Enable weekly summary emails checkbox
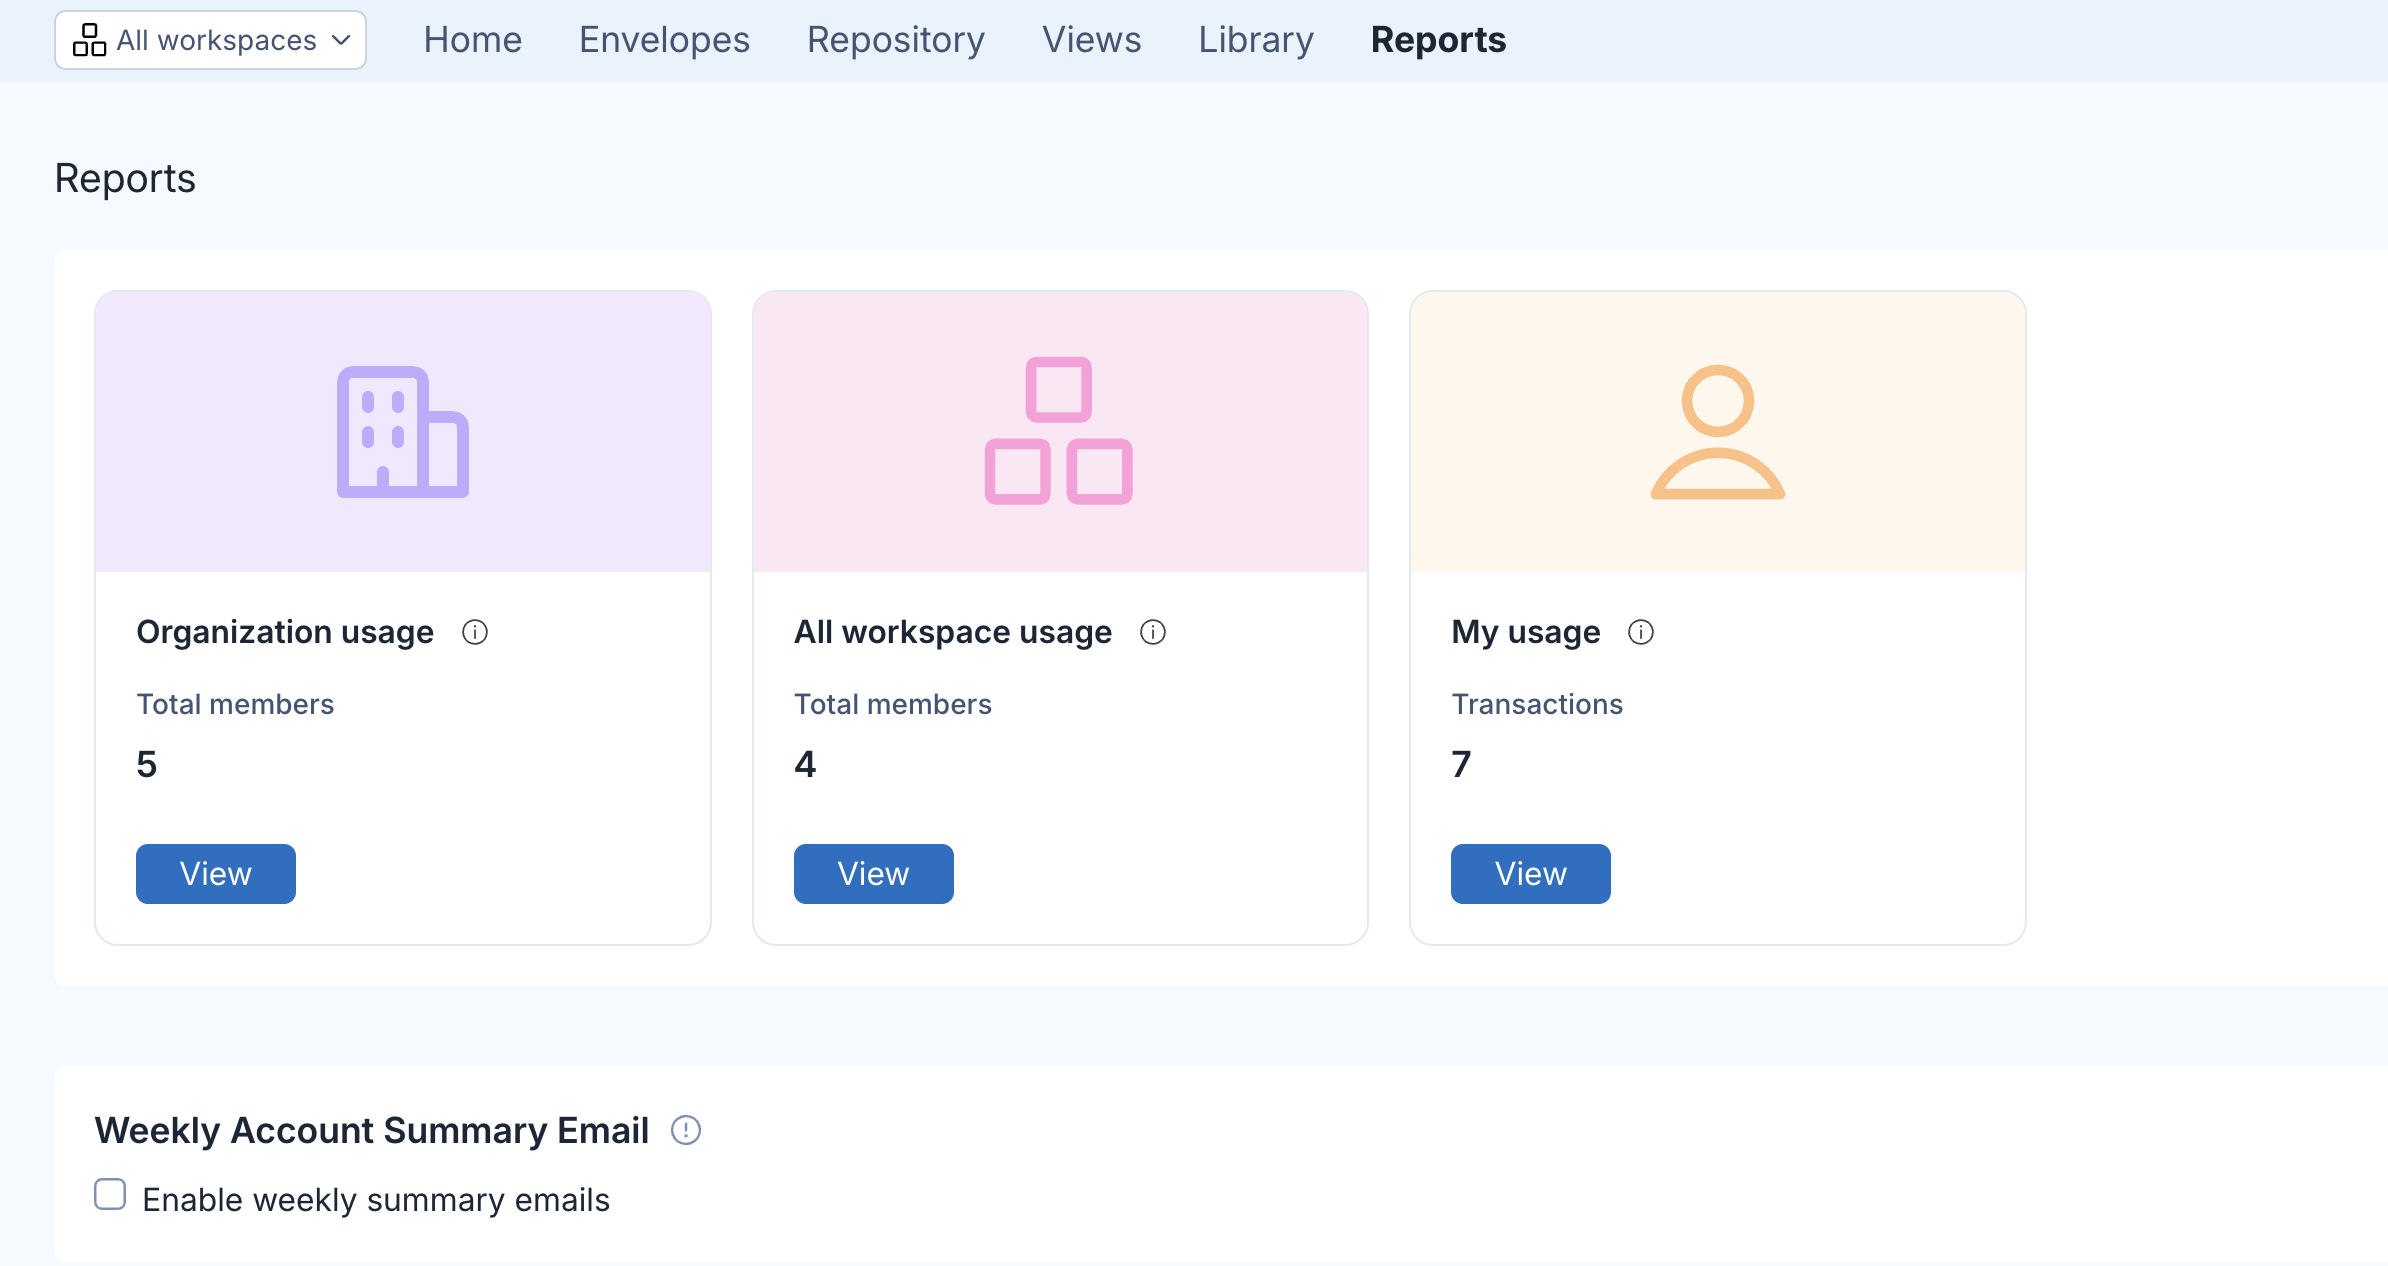This screenshot has height=1266, width=2388. tap(110, 1194)
